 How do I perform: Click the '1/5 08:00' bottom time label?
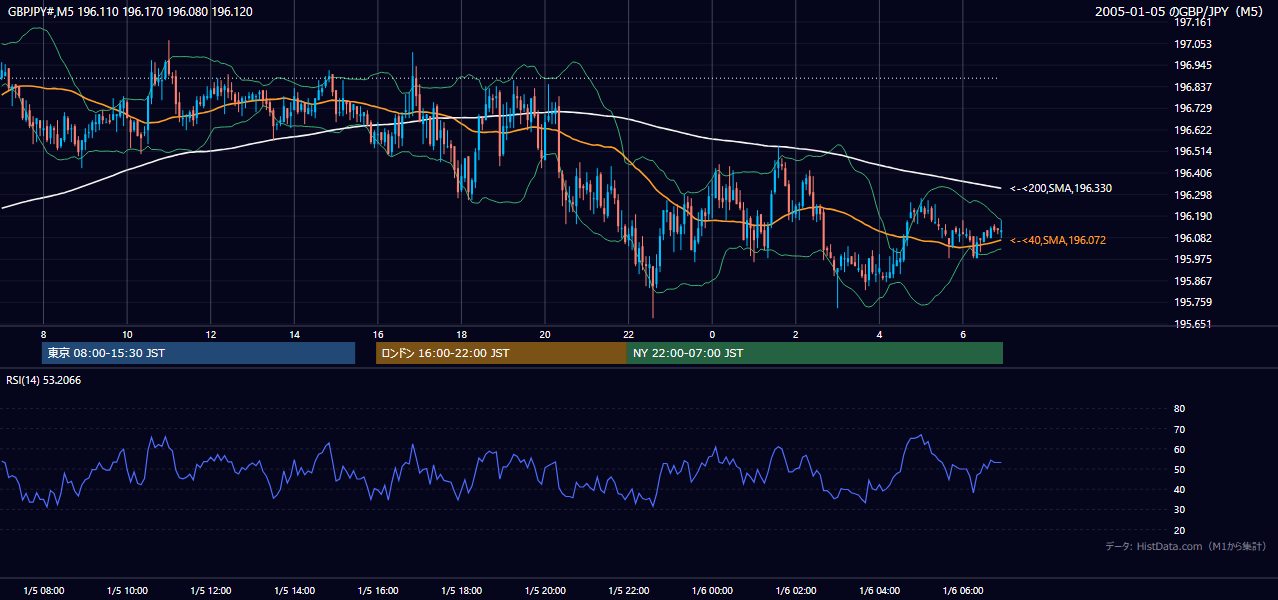point(44,591)
